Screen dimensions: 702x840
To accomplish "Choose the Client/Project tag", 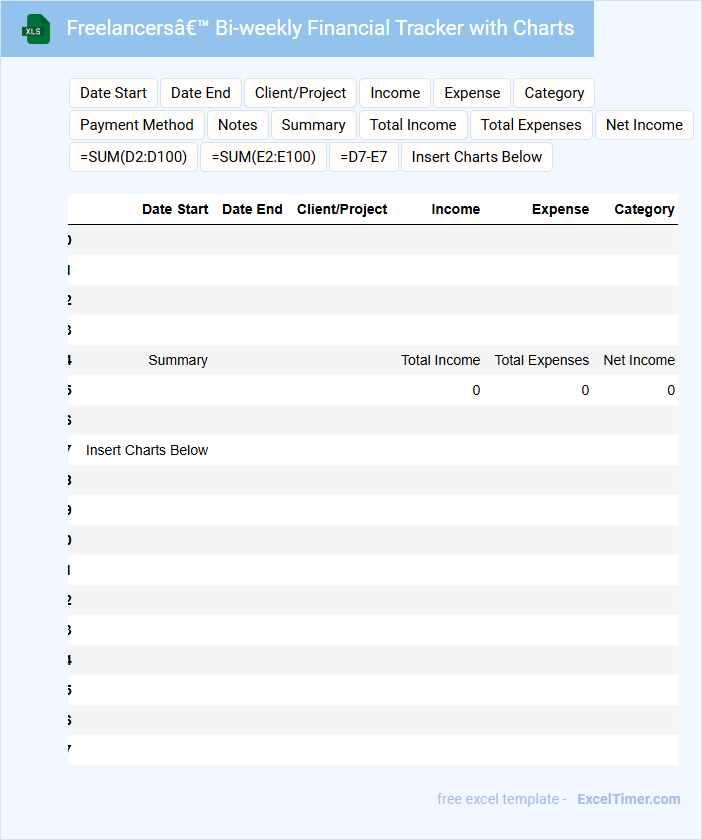I will point(300,93).
